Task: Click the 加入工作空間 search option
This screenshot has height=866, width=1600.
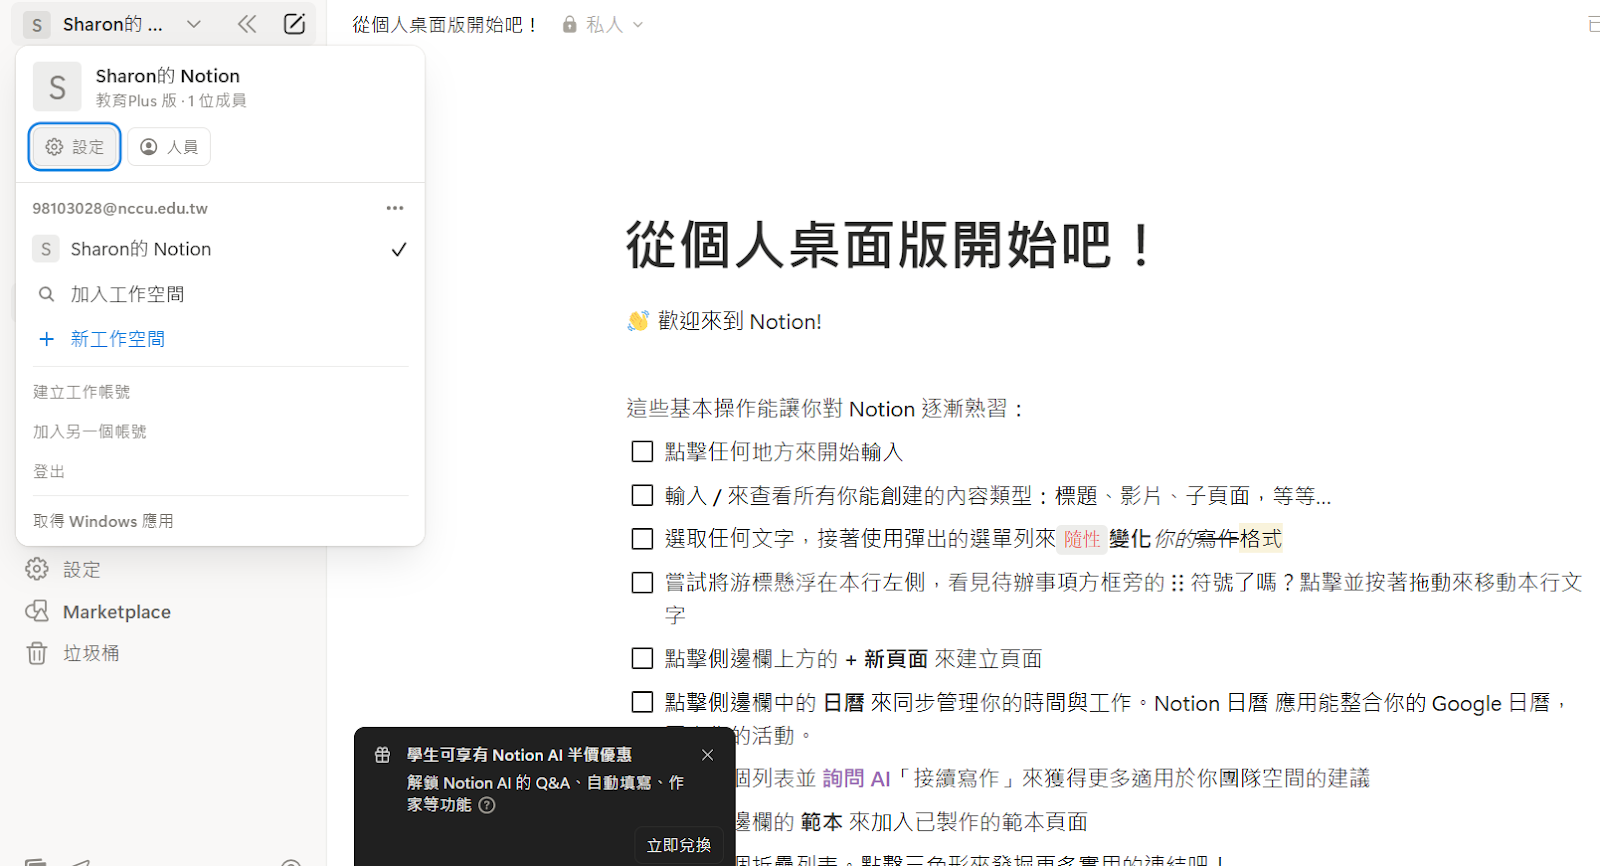Action: (x=127, y=294)
